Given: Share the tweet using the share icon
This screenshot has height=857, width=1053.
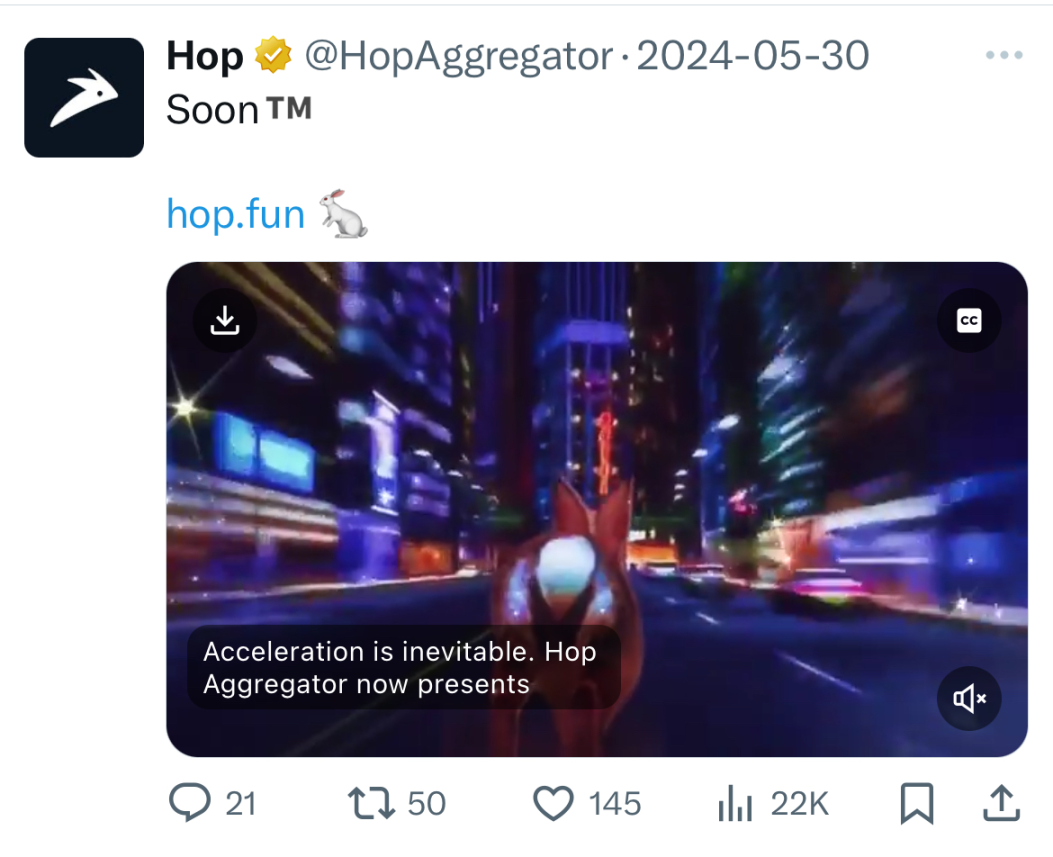Looking at the screenshot, I should (1003, 803).
